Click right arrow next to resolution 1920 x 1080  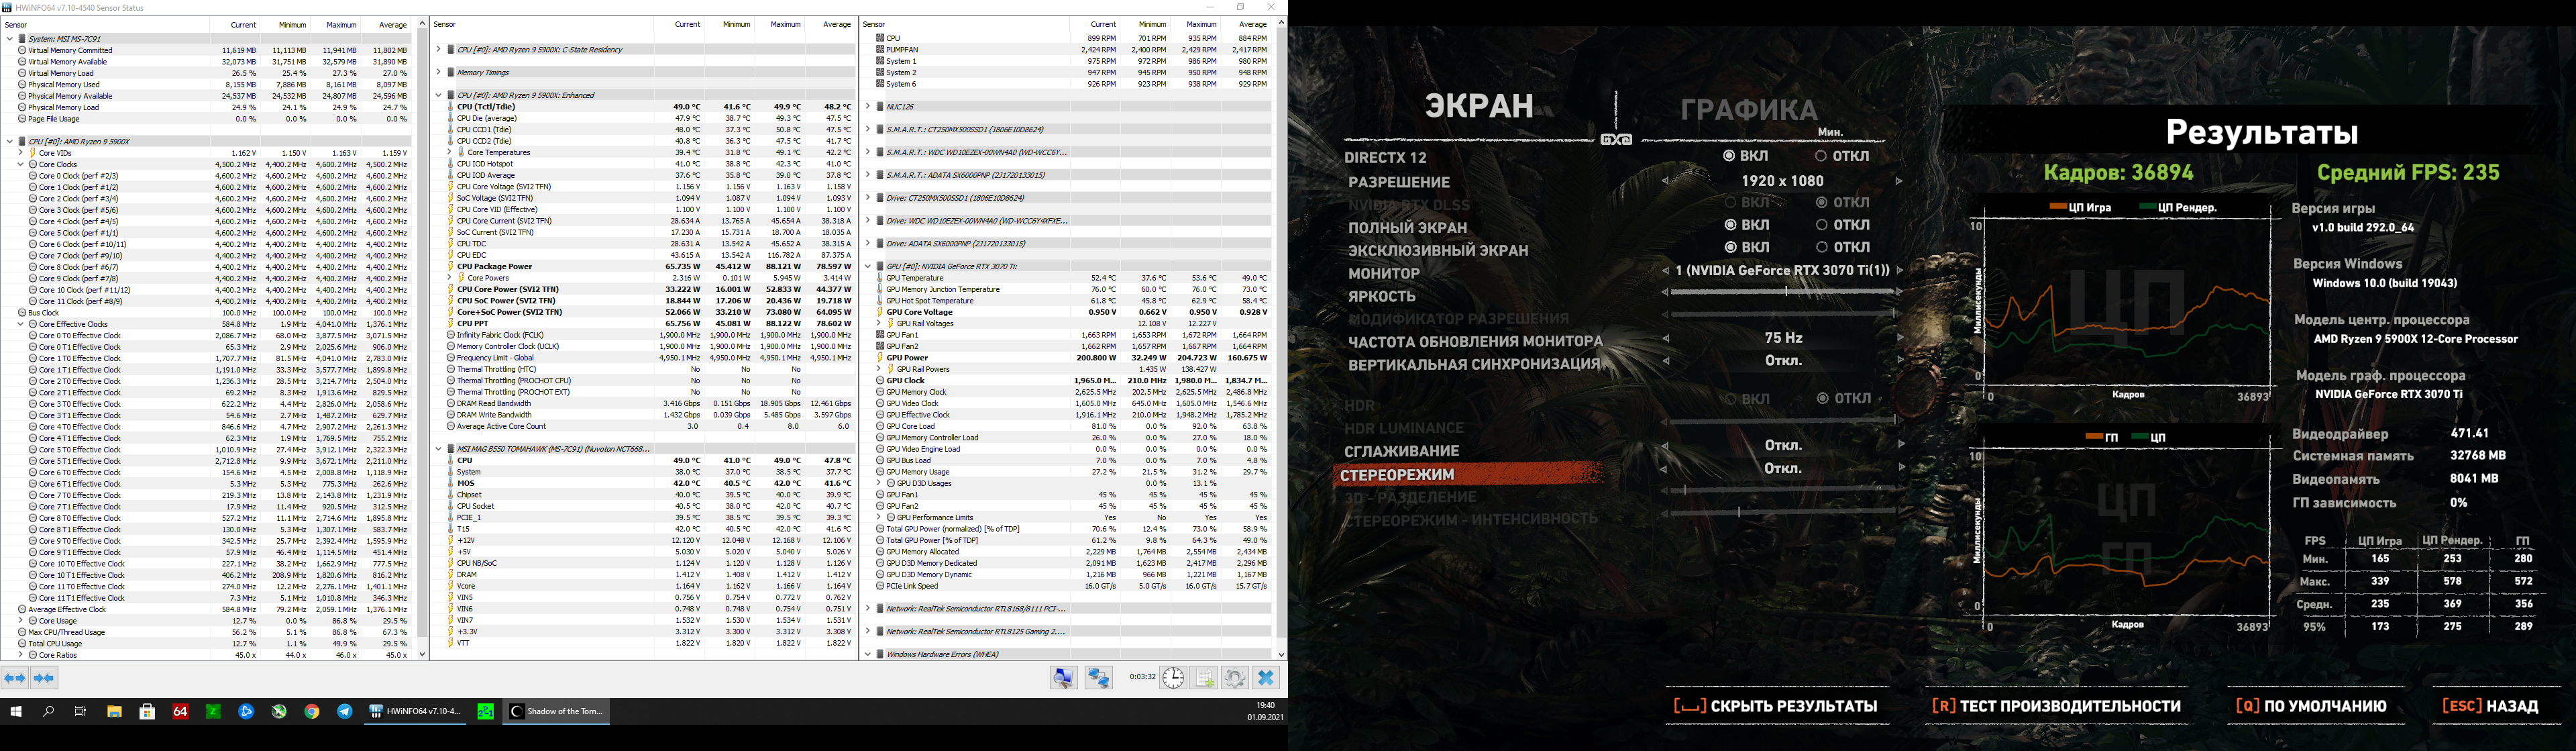[x=1899, y=181]
